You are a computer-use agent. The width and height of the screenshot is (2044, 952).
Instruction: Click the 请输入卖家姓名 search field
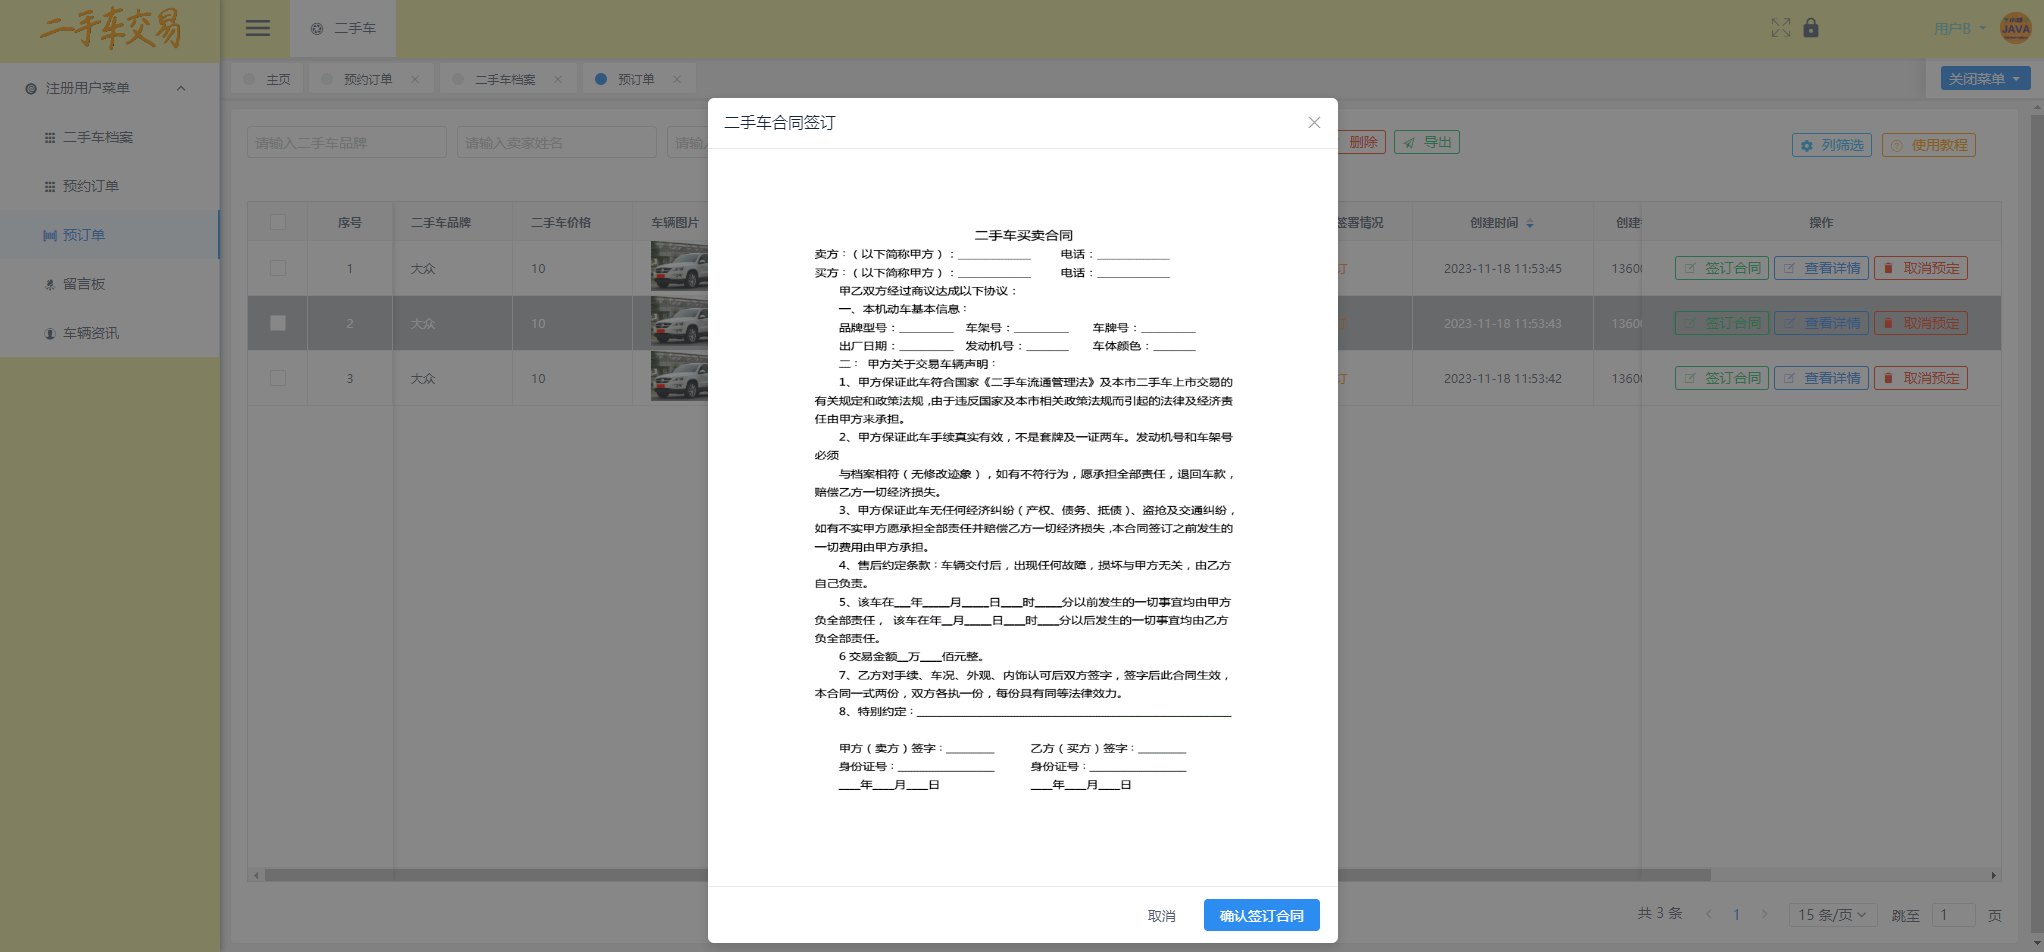pyautogui.click(x=557, y=142)
